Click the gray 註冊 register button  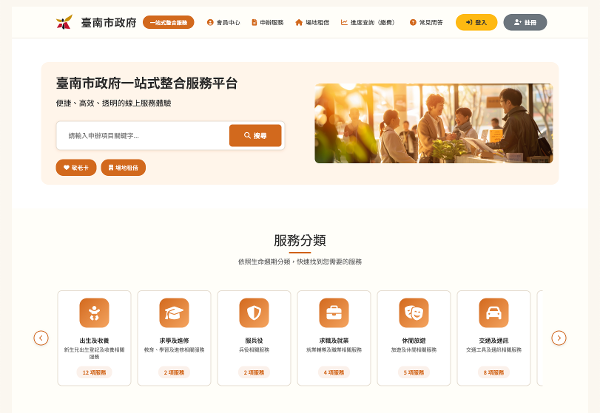click(x=525, y=22)
